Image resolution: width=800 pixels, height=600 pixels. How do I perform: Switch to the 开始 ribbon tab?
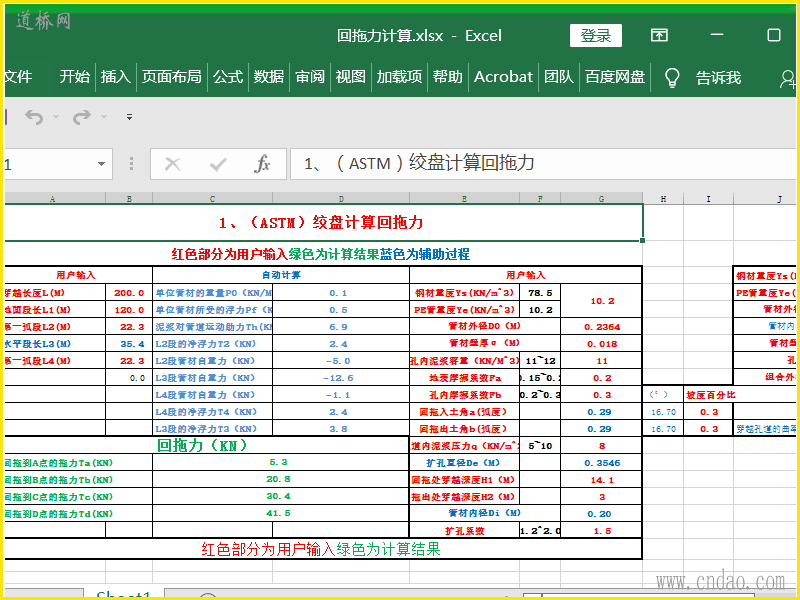74,77
